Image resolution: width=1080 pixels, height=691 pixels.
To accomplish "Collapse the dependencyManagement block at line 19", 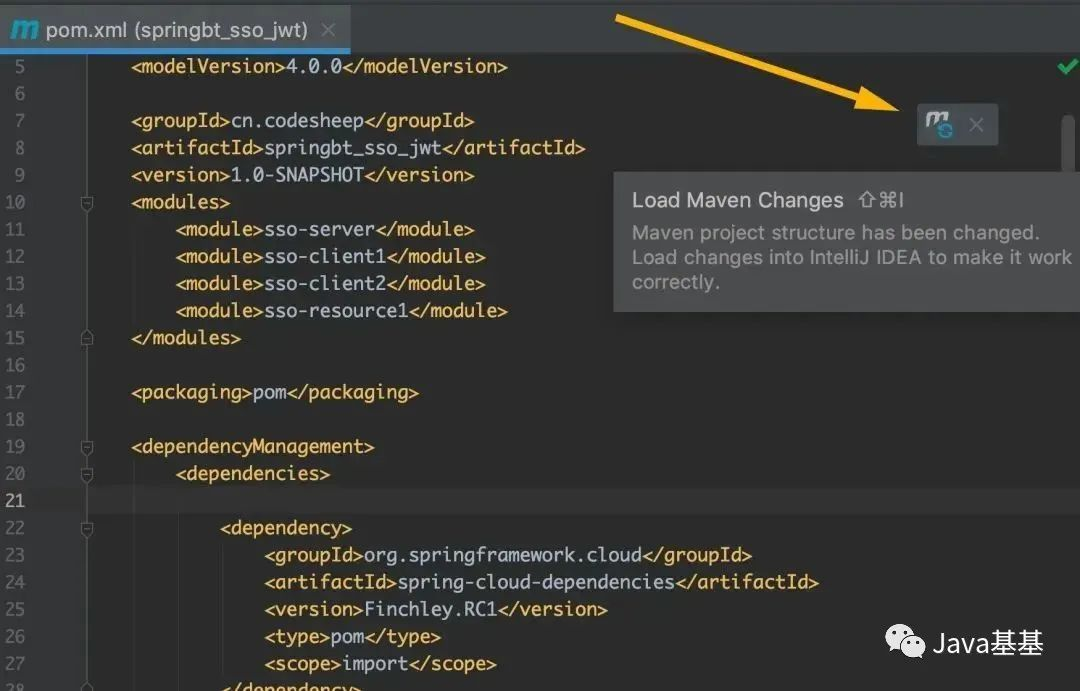I will 87,447.
